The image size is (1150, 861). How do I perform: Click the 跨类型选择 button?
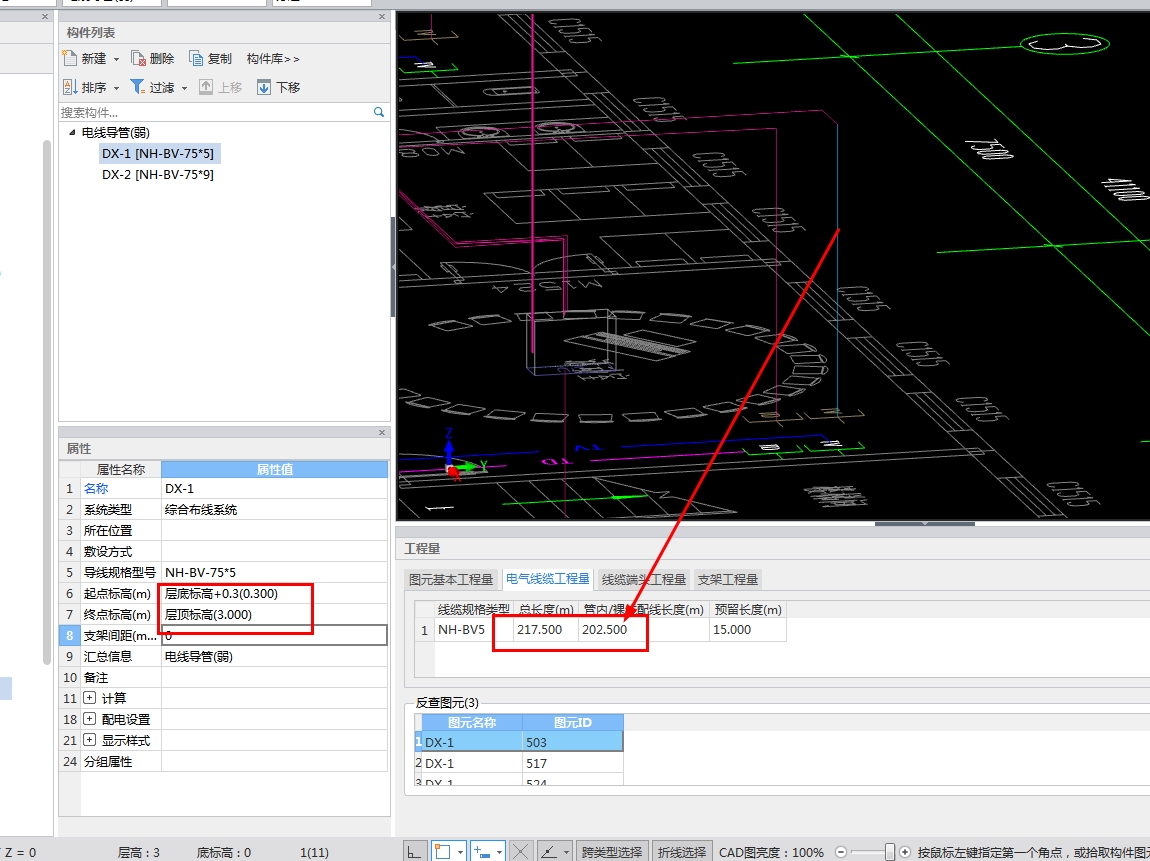coord(611,852)
